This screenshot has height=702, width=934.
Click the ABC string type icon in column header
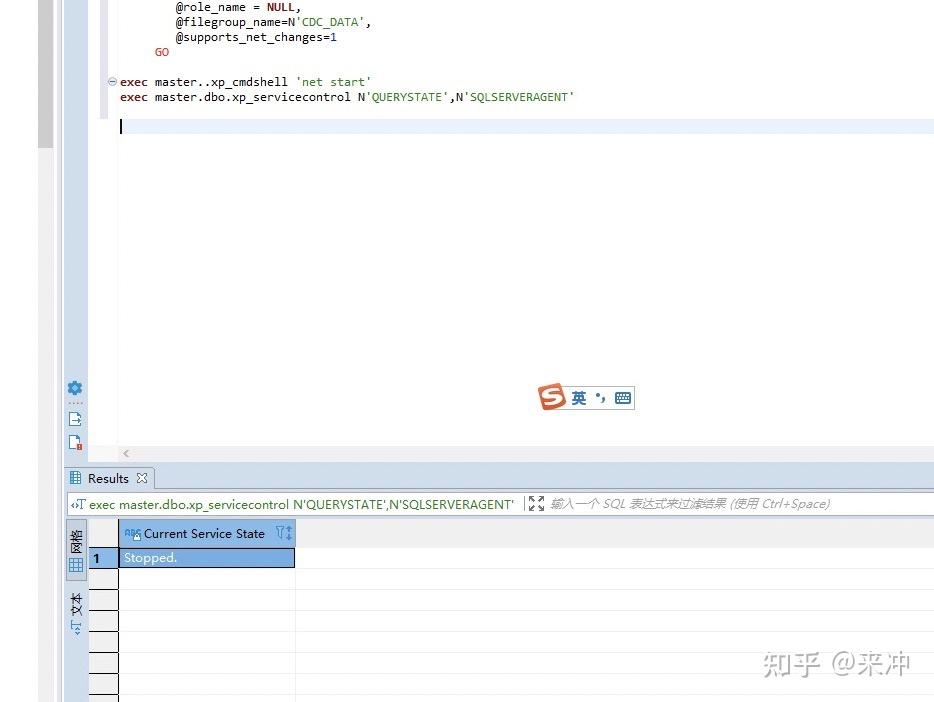(x=135, y=533)
